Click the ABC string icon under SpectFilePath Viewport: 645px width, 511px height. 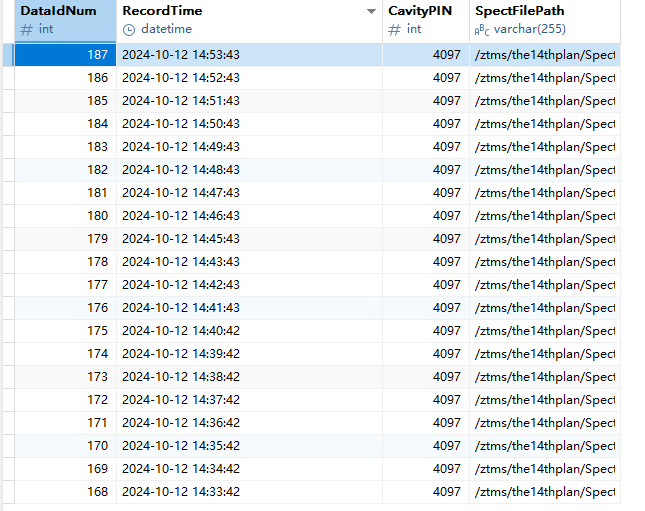tap(482, 30)
